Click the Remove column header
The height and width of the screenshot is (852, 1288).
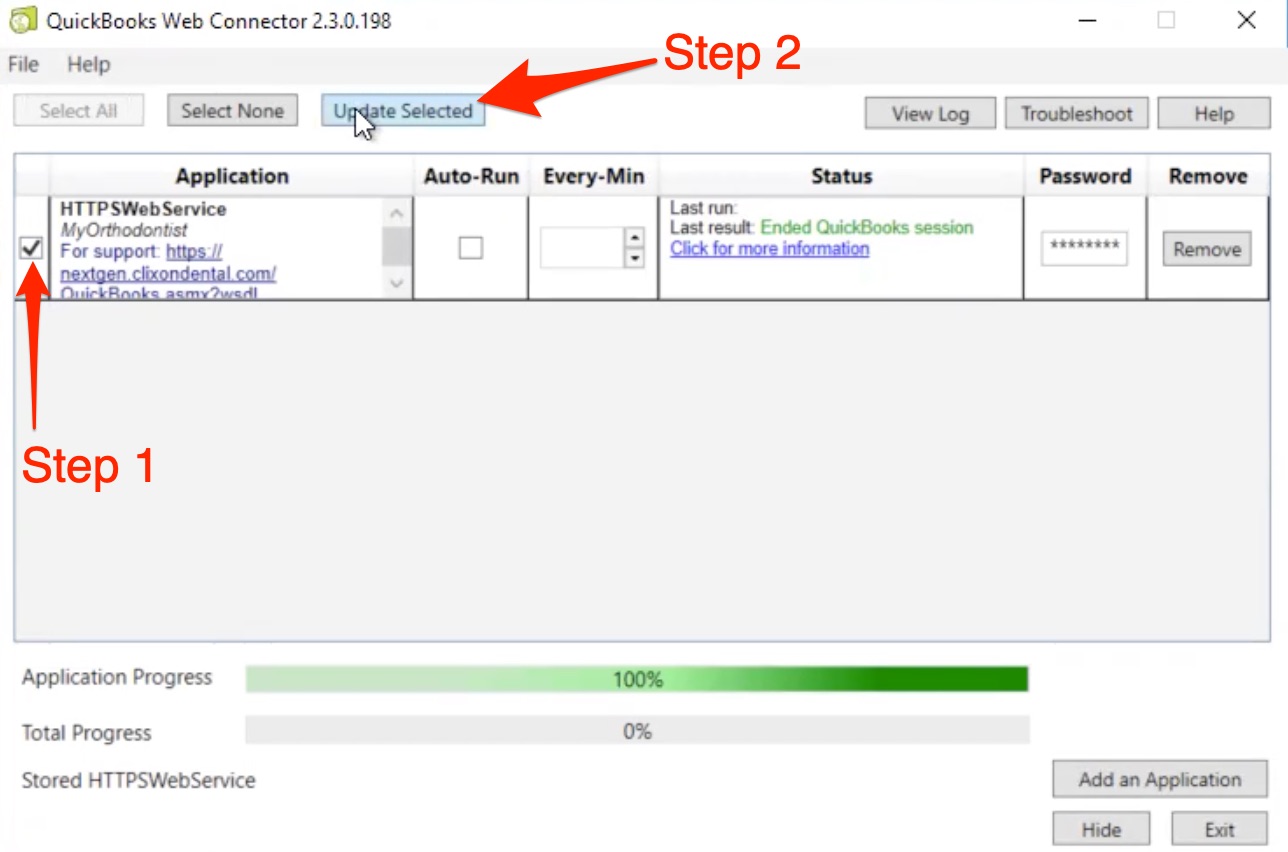tap(1208, 177)
